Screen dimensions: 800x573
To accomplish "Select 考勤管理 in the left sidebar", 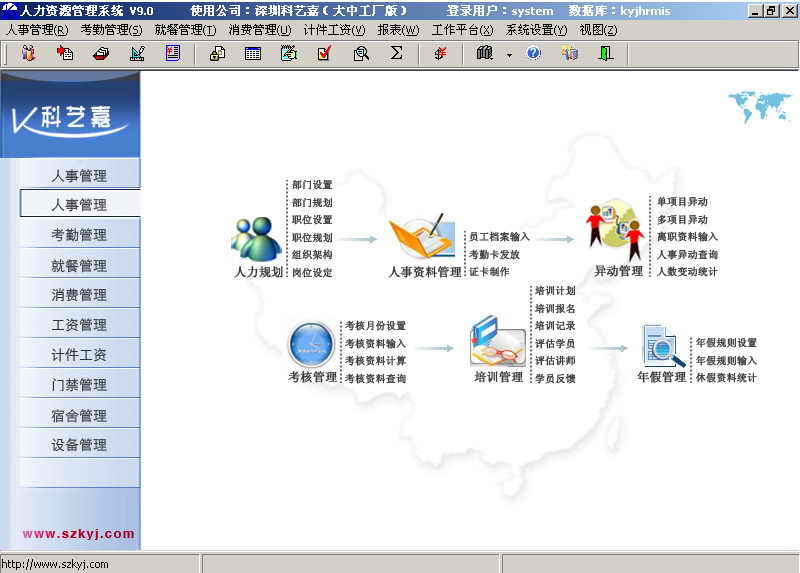I will click(x=79, y=235).
